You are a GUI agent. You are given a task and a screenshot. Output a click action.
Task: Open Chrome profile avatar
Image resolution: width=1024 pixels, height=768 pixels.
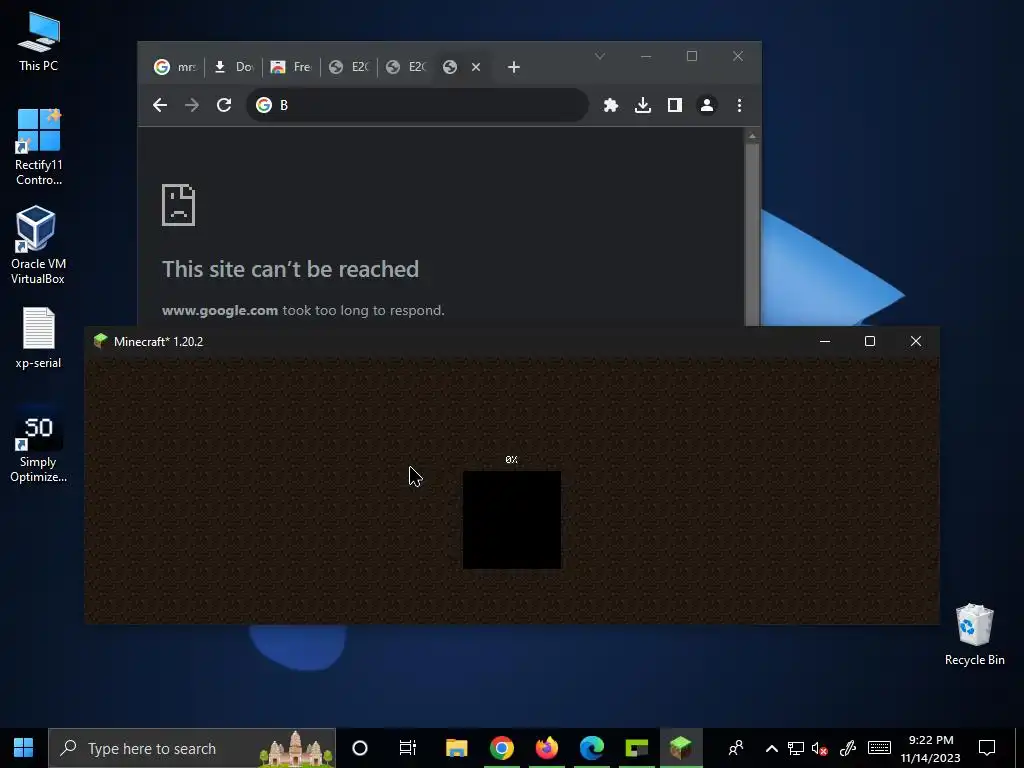tap(707, 105)
